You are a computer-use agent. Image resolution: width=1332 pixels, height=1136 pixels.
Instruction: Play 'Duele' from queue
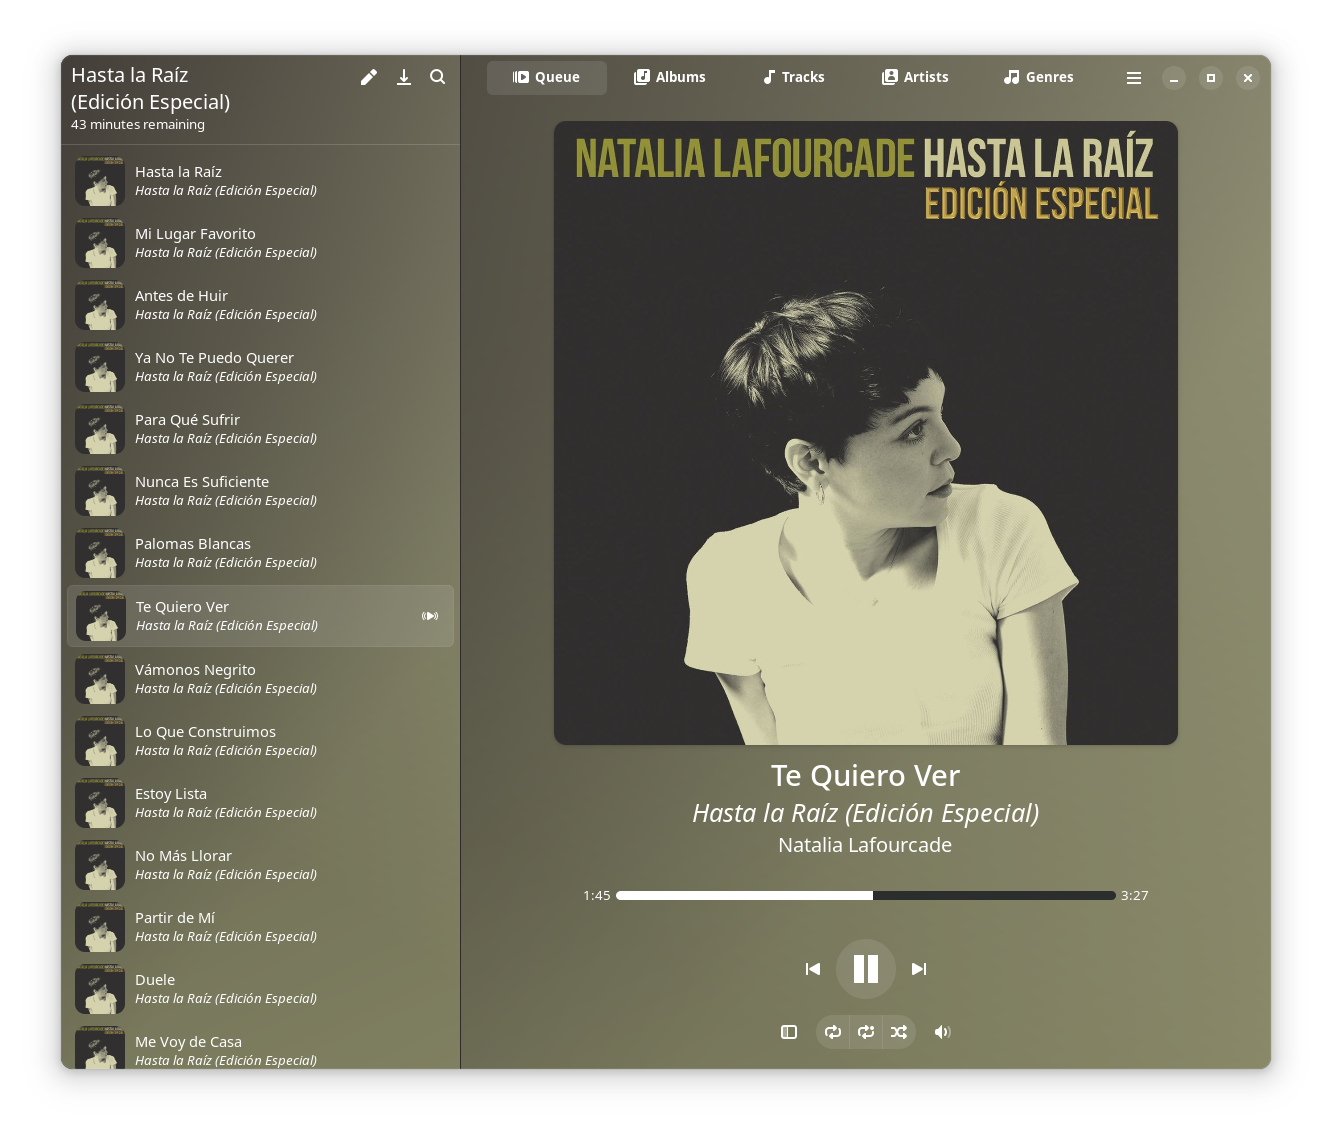click(260, 989)
